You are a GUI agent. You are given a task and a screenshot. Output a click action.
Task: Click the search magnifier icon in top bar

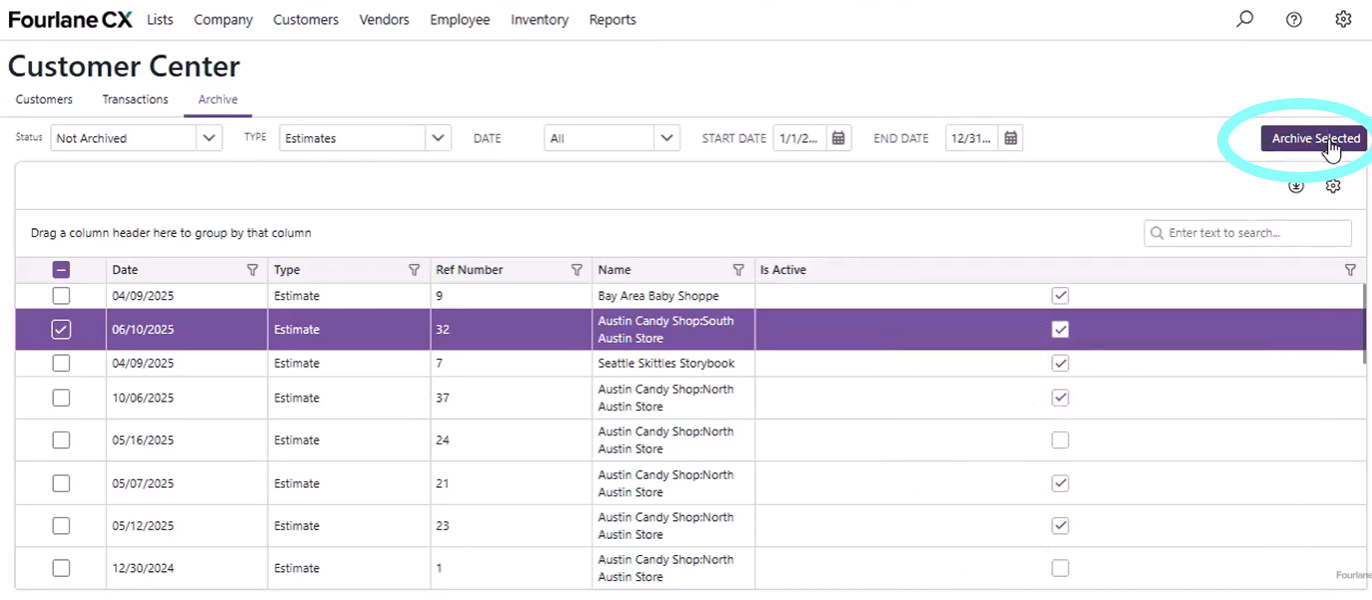[1245, 19]
